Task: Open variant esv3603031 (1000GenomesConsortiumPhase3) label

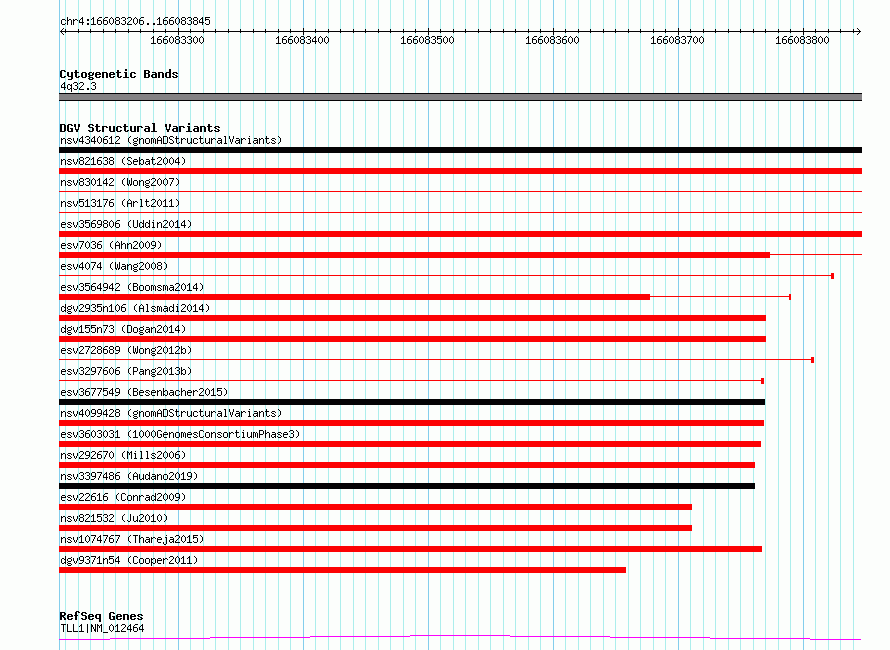Action: click(180, 434)
